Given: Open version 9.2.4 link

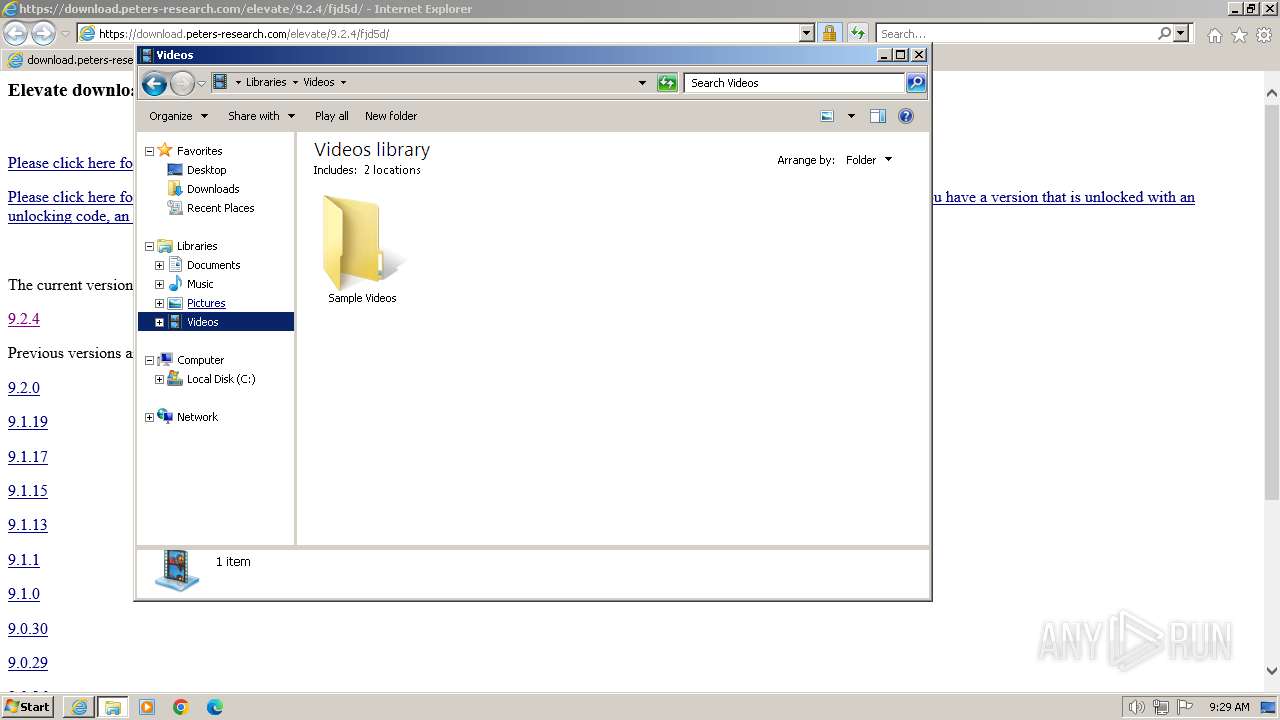Looking at the screenshot, I should tap(24, 319).
